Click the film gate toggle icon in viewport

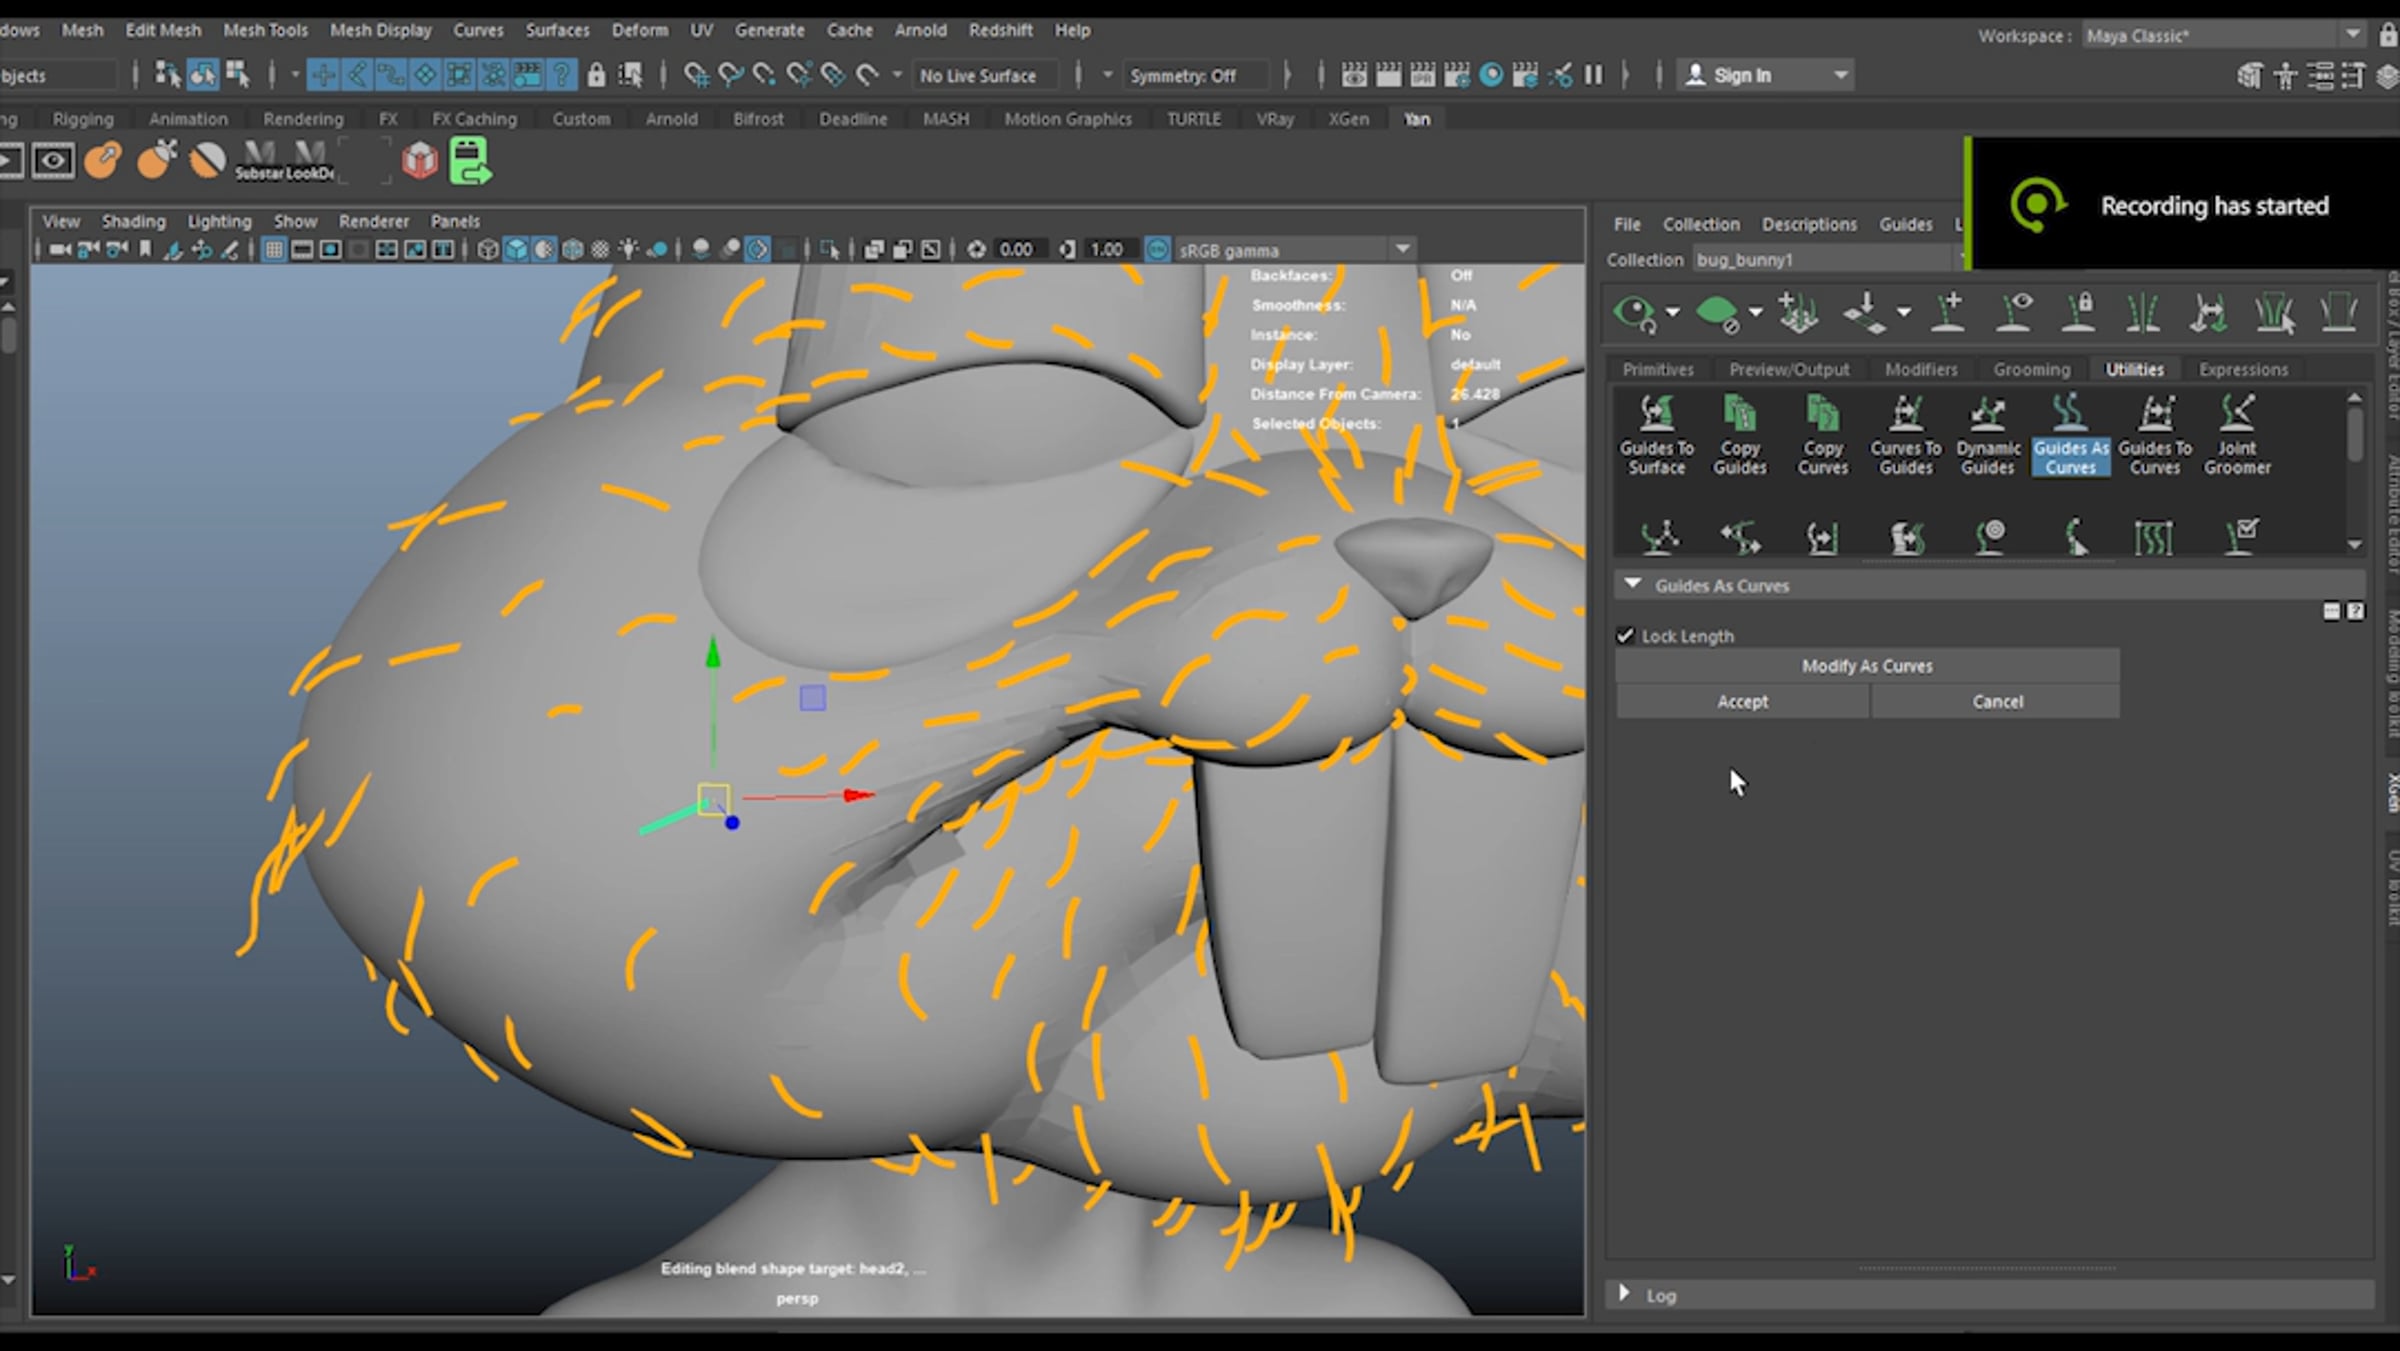(x=301, y=249)
